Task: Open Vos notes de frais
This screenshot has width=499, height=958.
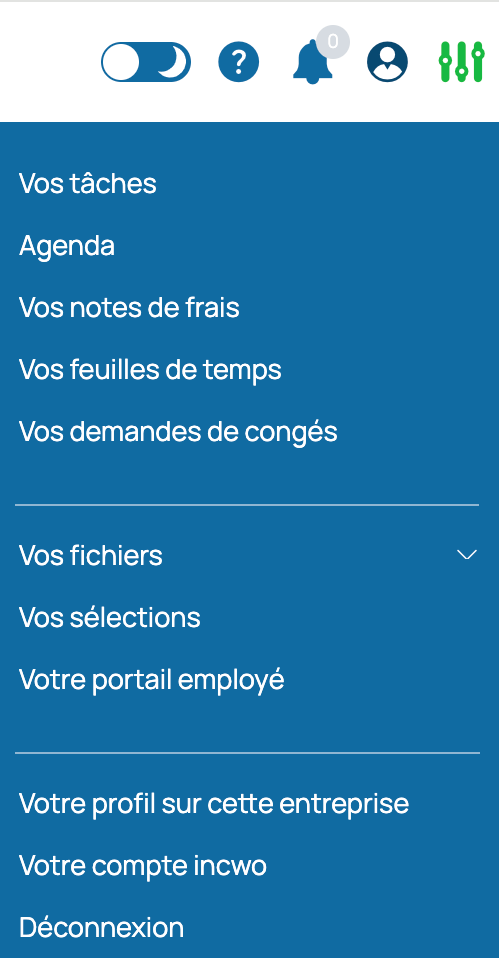Action: (129, 307)
